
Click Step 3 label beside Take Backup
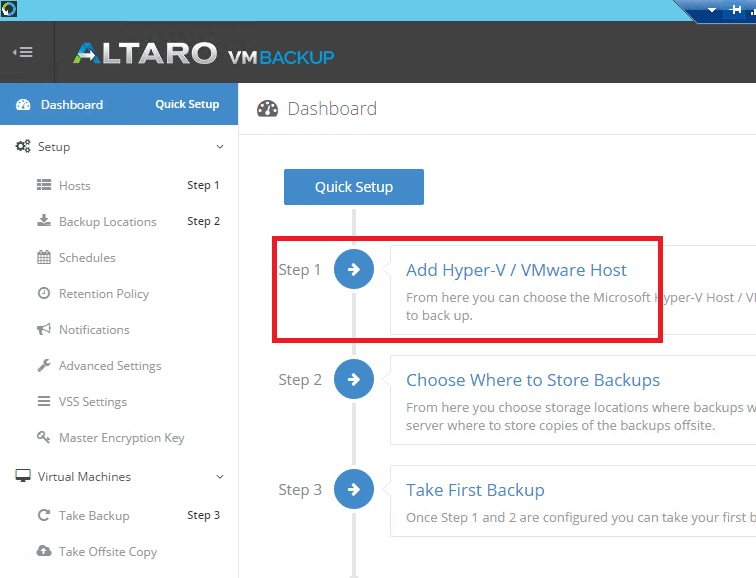(203, 515)
